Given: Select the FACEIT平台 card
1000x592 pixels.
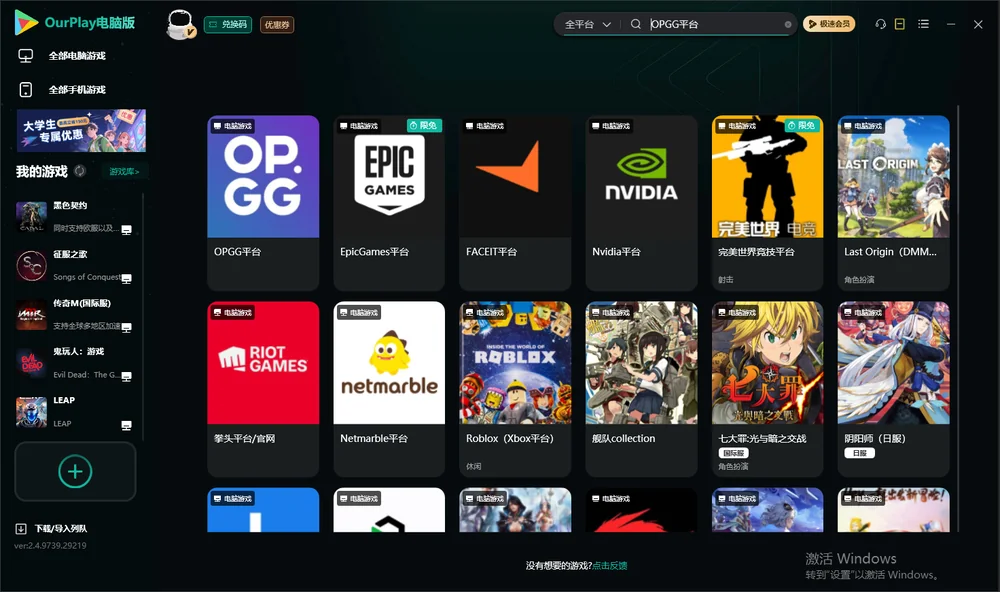Looking at the screenshot, I should pos(515,203).
